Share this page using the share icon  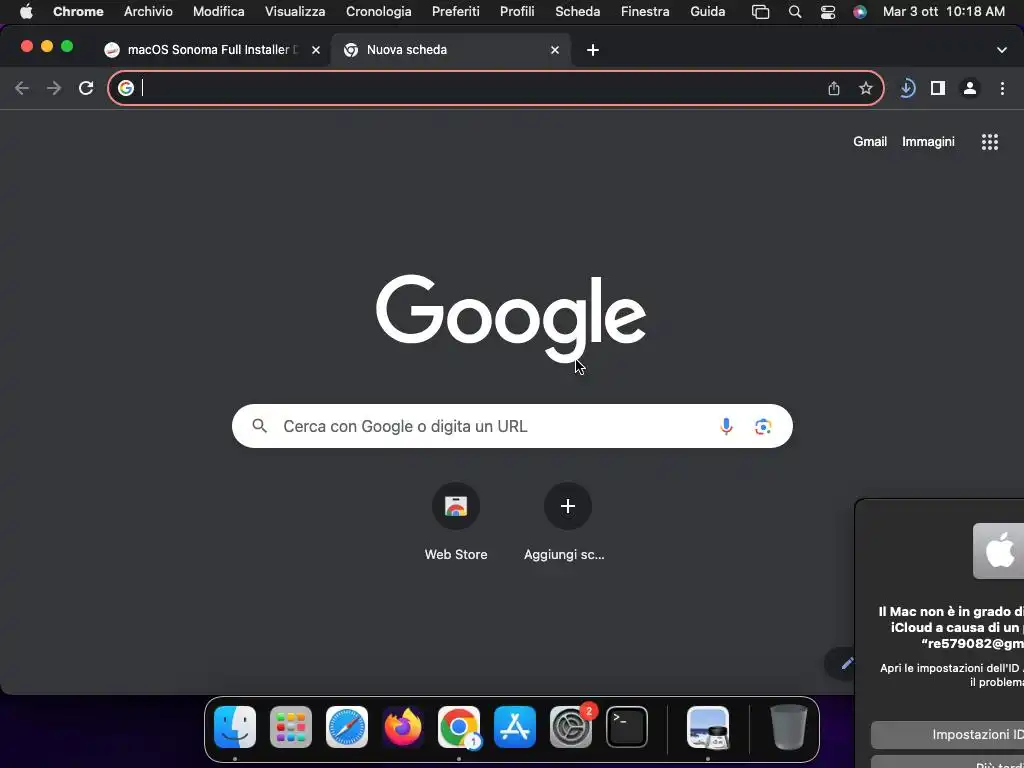click(x=834, y=88)
